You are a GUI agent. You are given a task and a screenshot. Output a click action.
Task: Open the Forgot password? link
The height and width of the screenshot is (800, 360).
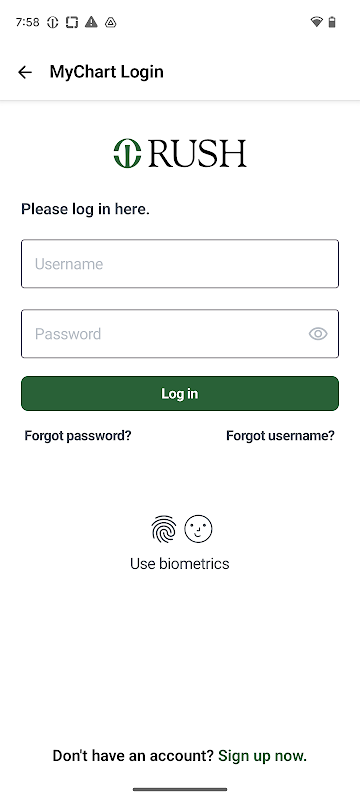point(78,436)
